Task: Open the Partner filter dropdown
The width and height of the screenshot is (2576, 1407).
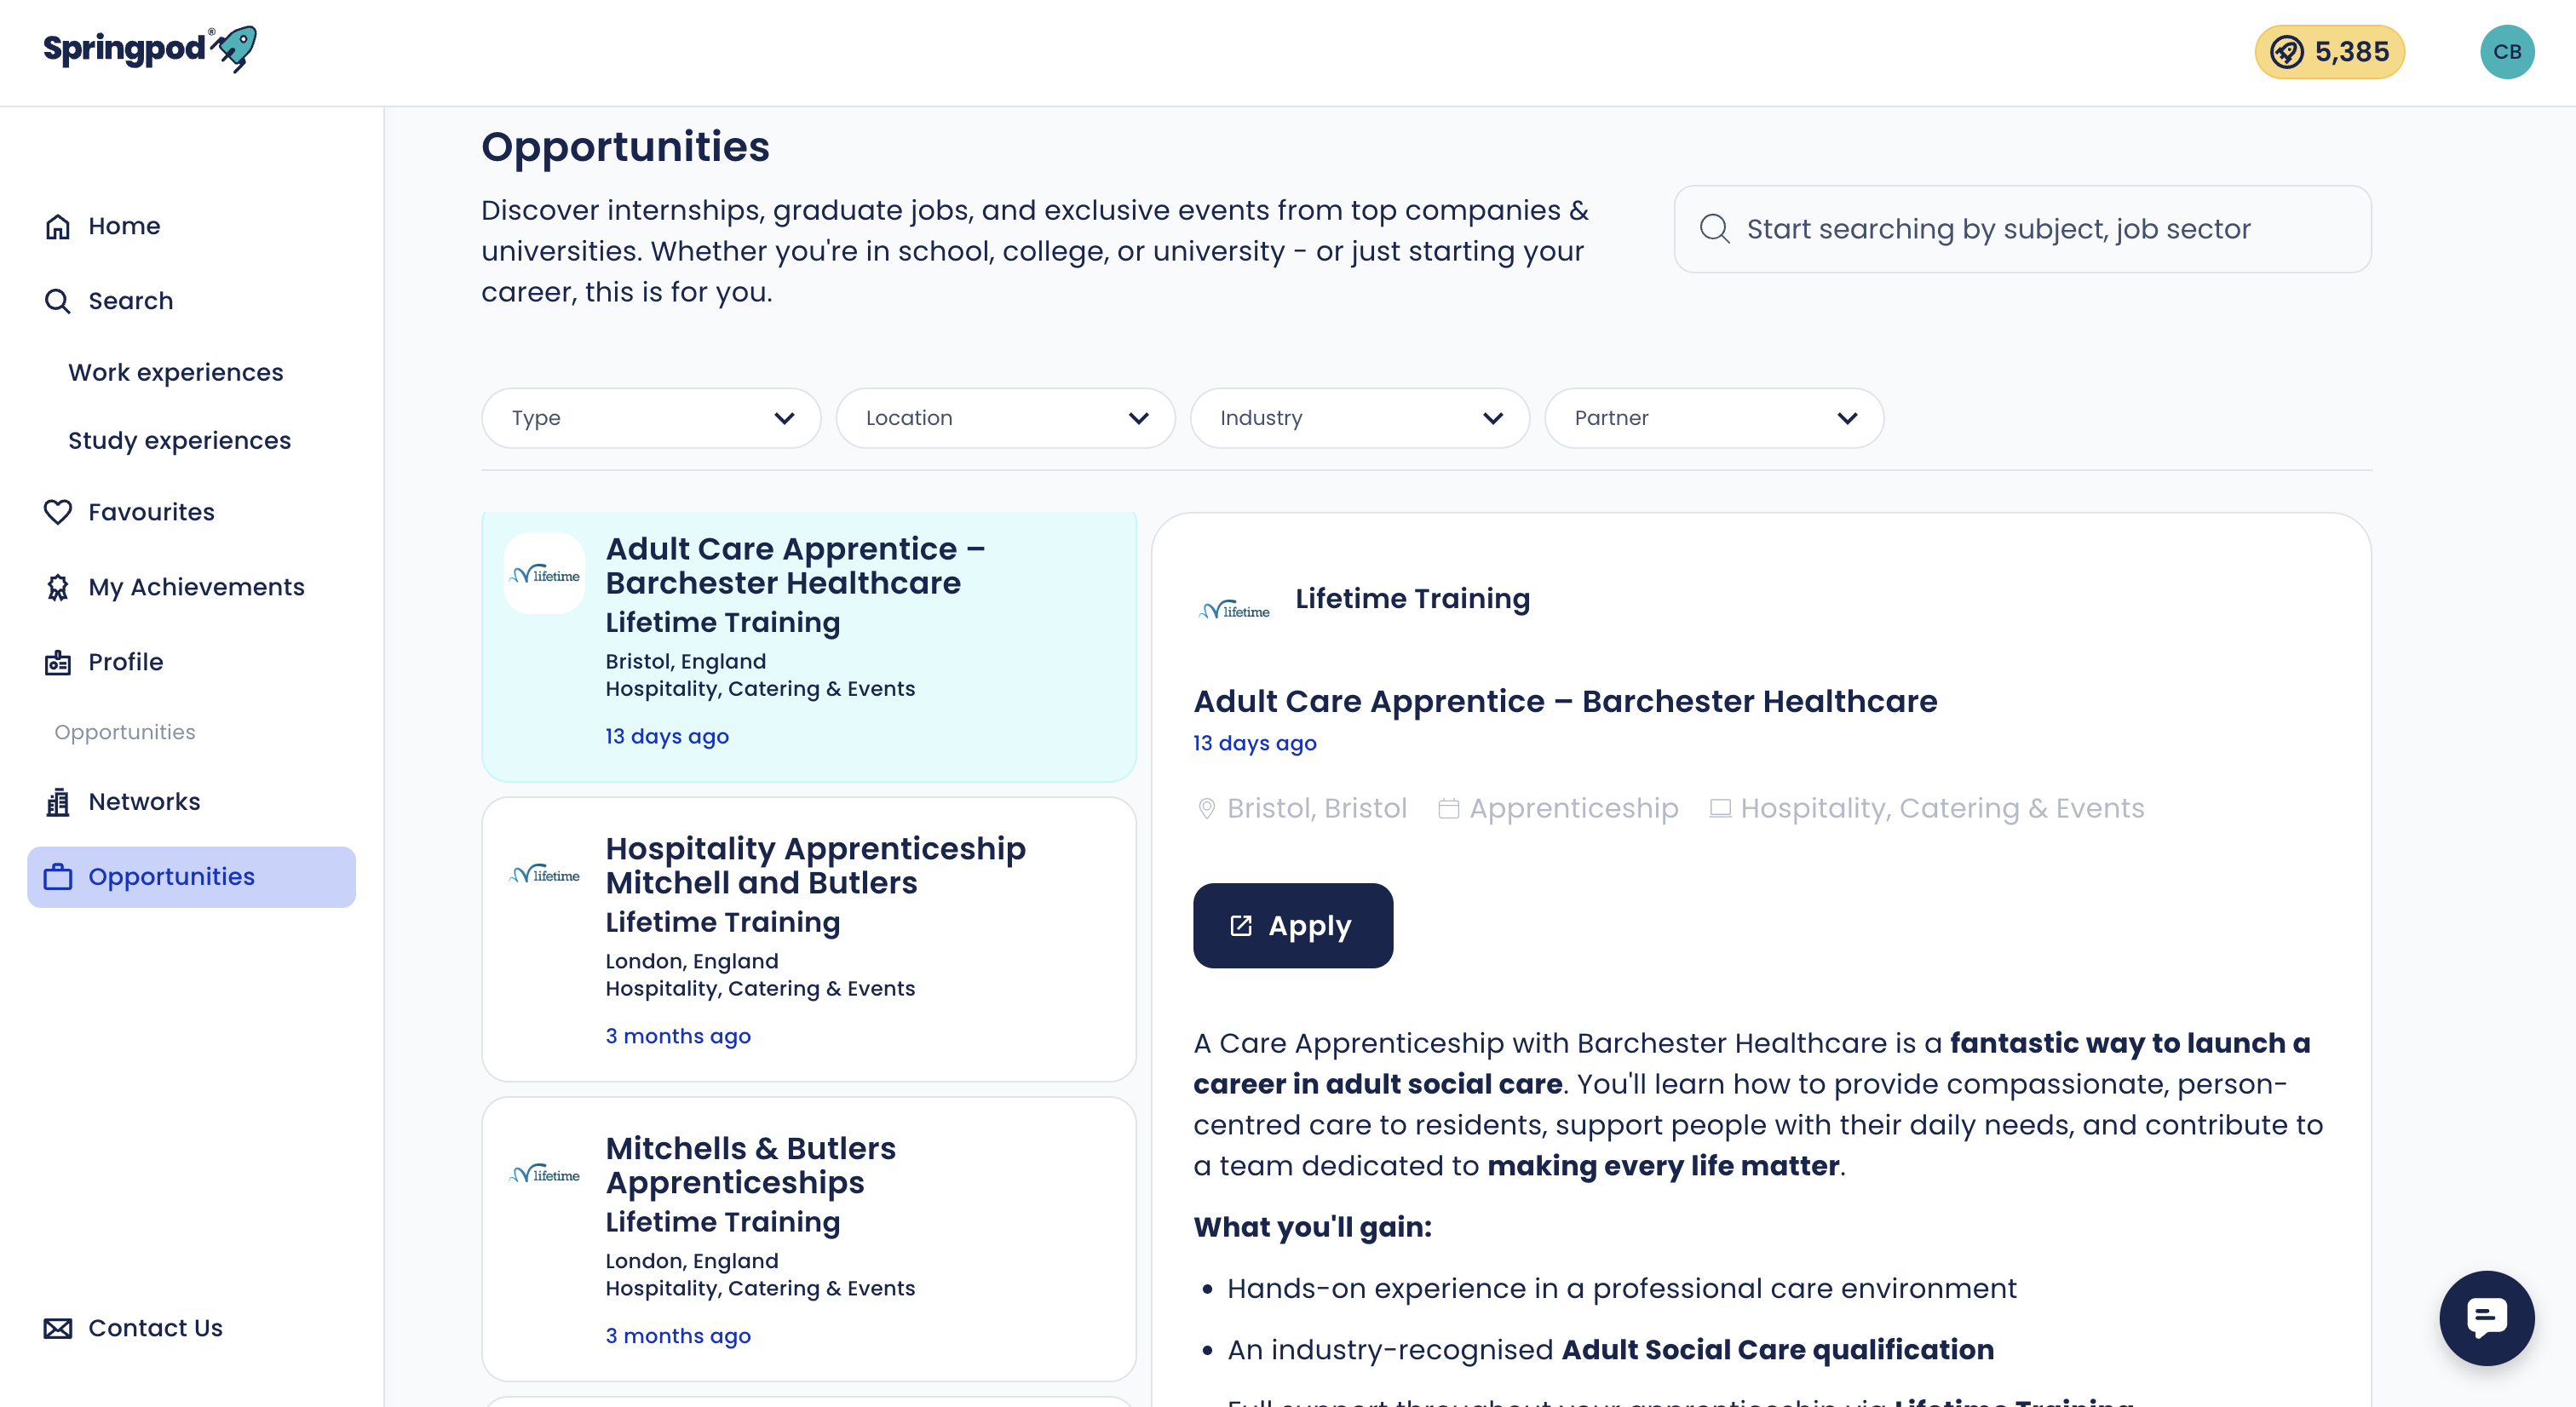Action: click(x=1714, y=418)
